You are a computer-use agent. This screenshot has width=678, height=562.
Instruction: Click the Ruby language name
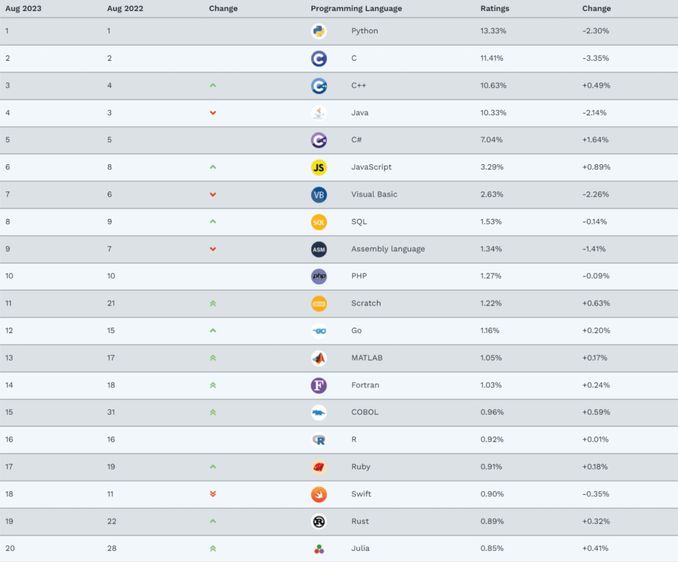pyautogui.click(x=361, y=467)
